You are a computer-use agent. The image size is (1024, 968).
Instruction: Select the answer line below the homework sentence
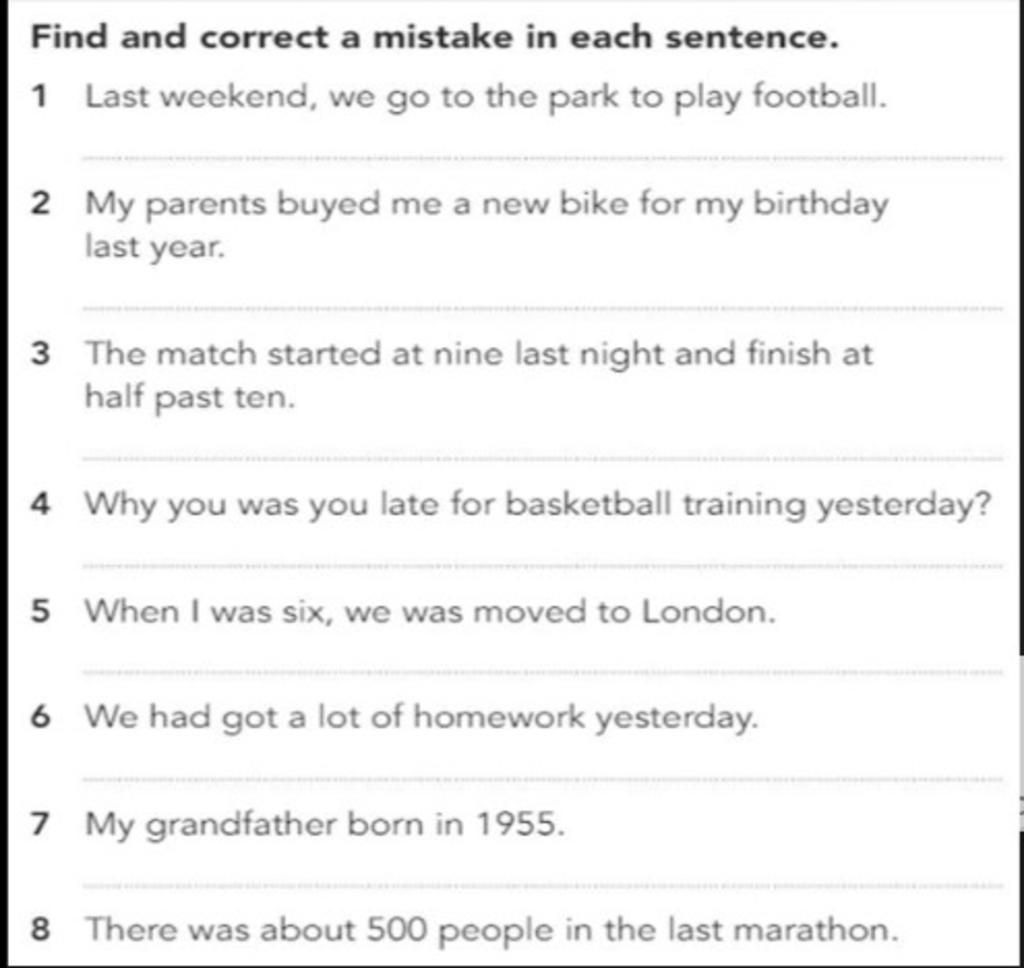542,779
